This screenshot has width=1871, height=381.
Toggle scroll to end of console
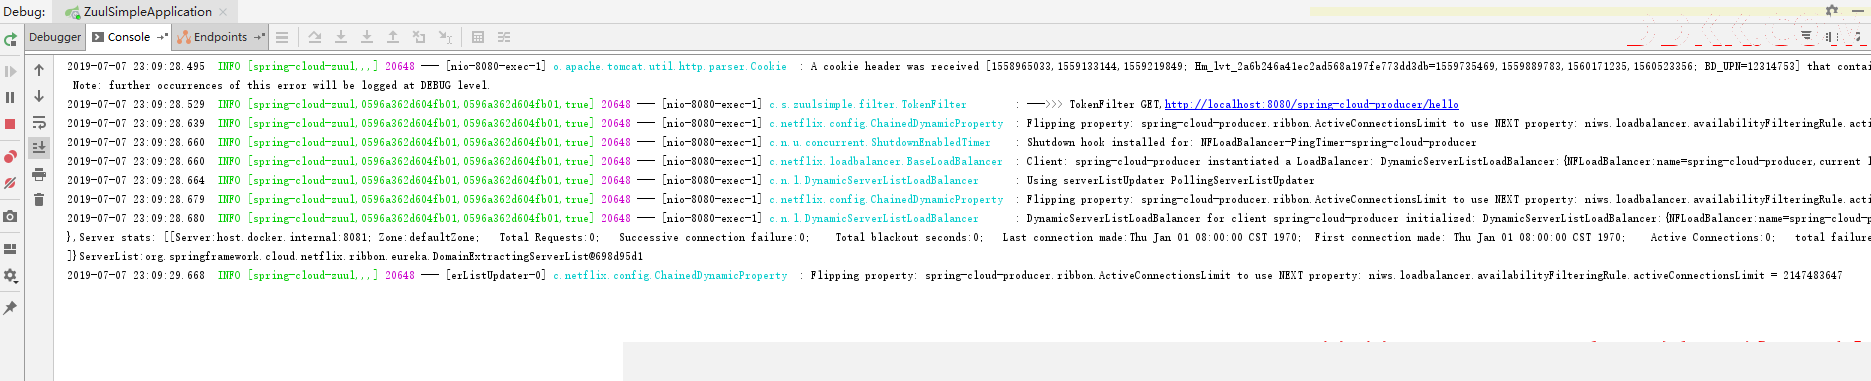[39, 147]
